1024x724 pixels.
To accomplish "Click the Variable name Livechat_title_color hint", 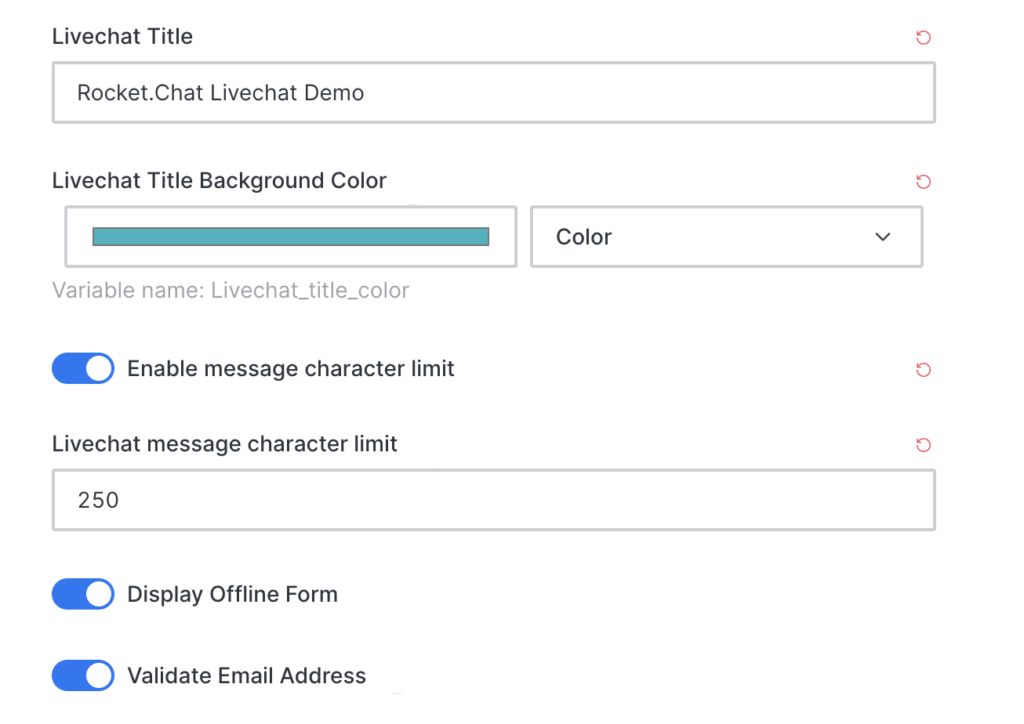I will (x=231, y=291).
